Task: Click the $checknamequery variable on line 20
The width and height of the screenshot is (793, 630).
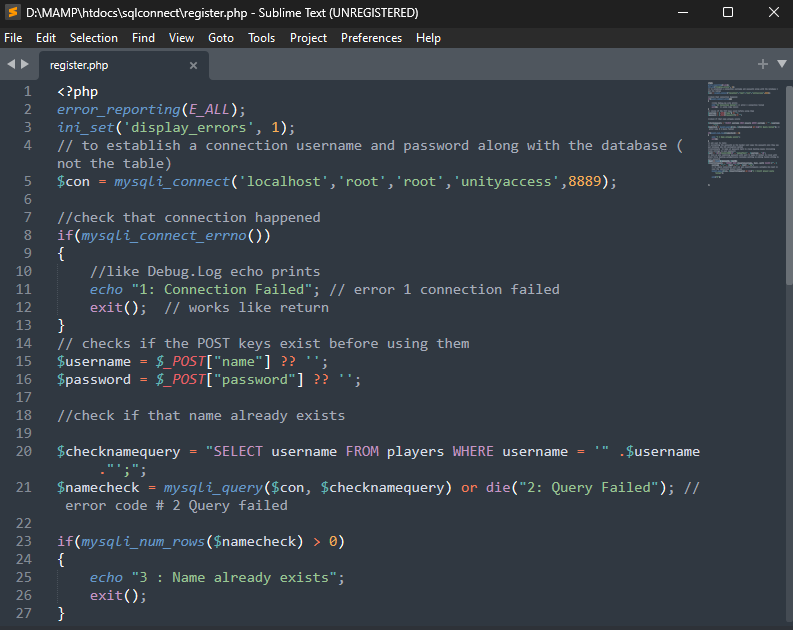Action: pyautogui.click(x=118, y=452)
